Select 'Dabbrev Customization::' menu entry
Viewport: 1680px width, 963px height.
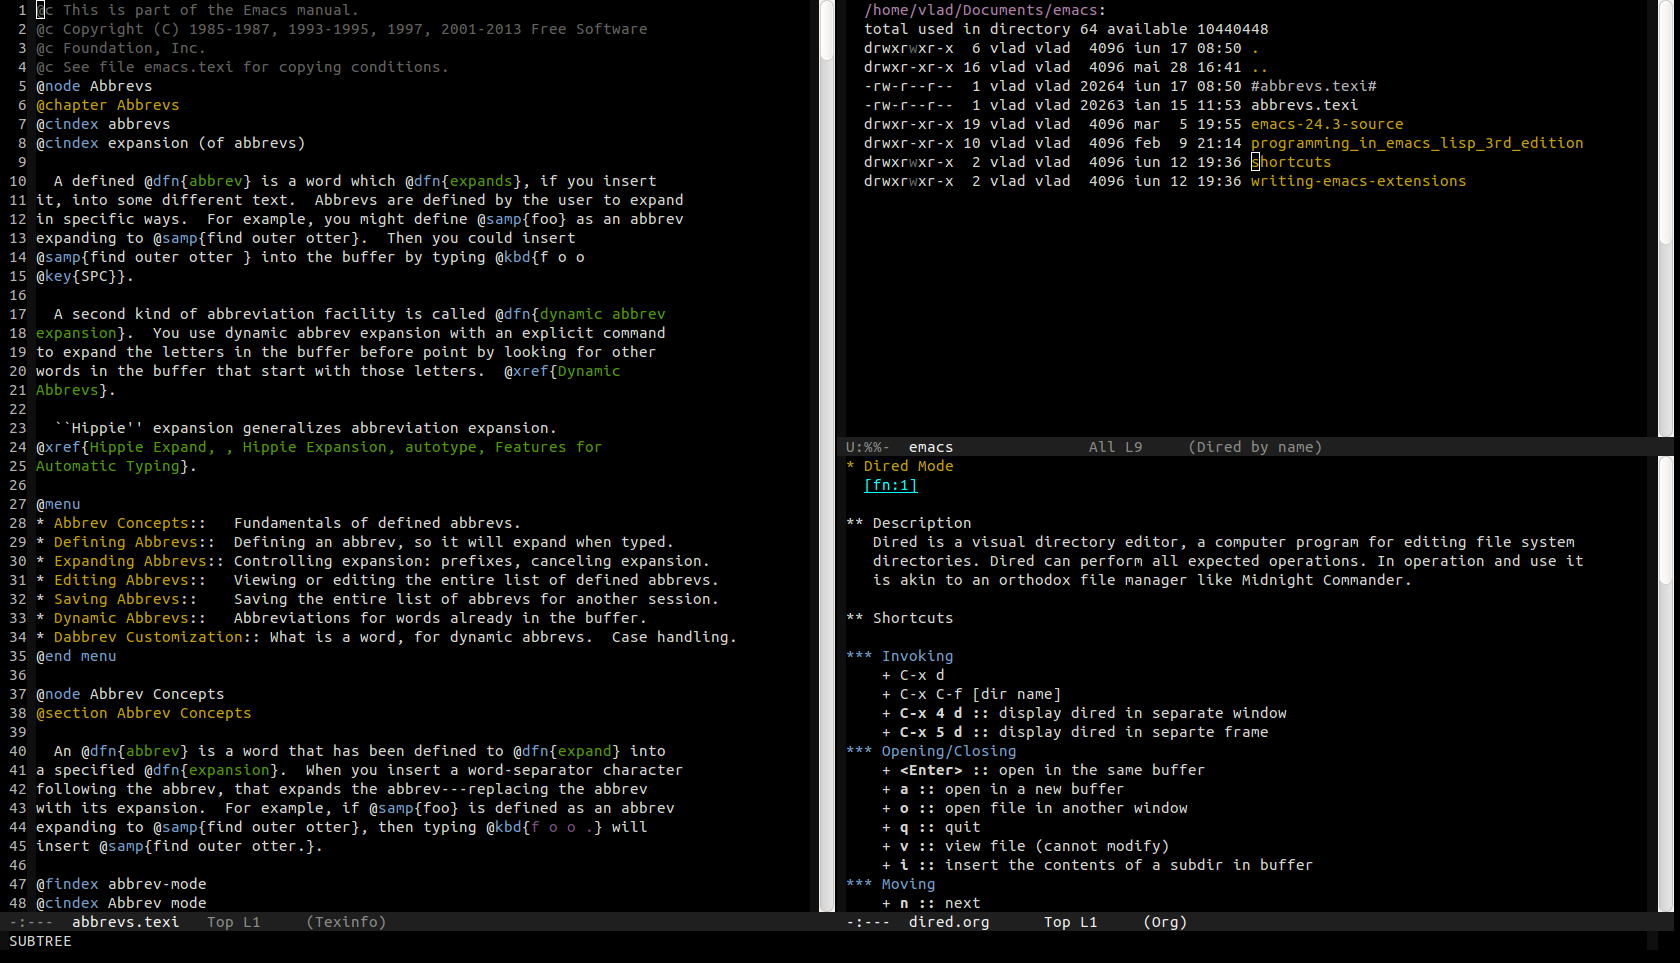click(157, 637)
